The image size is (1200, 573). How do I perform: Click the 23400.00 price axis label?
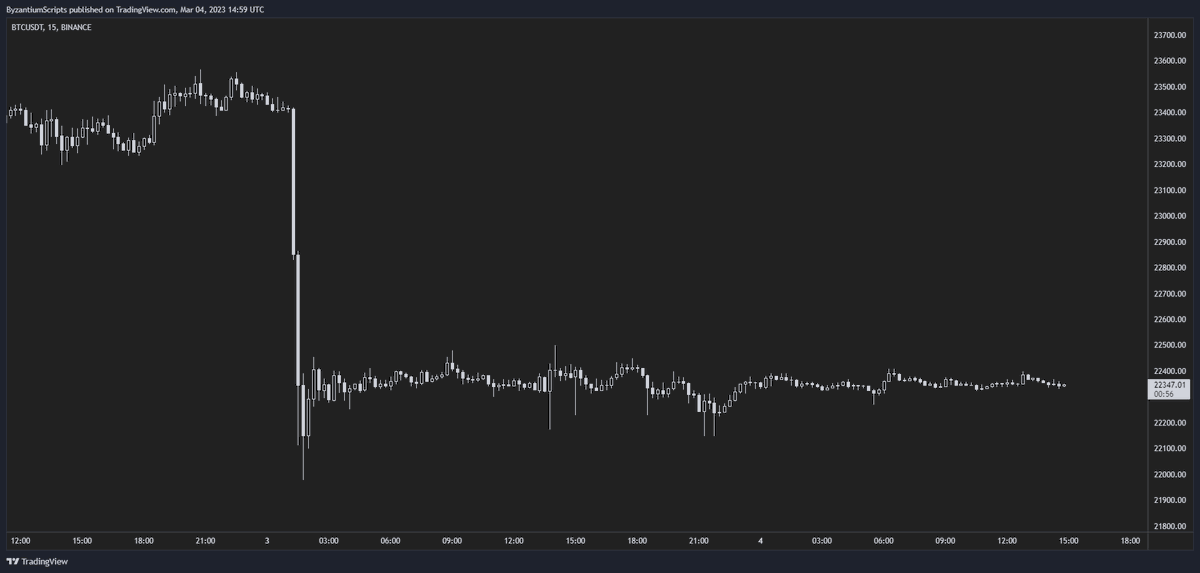click(1170, 112)
